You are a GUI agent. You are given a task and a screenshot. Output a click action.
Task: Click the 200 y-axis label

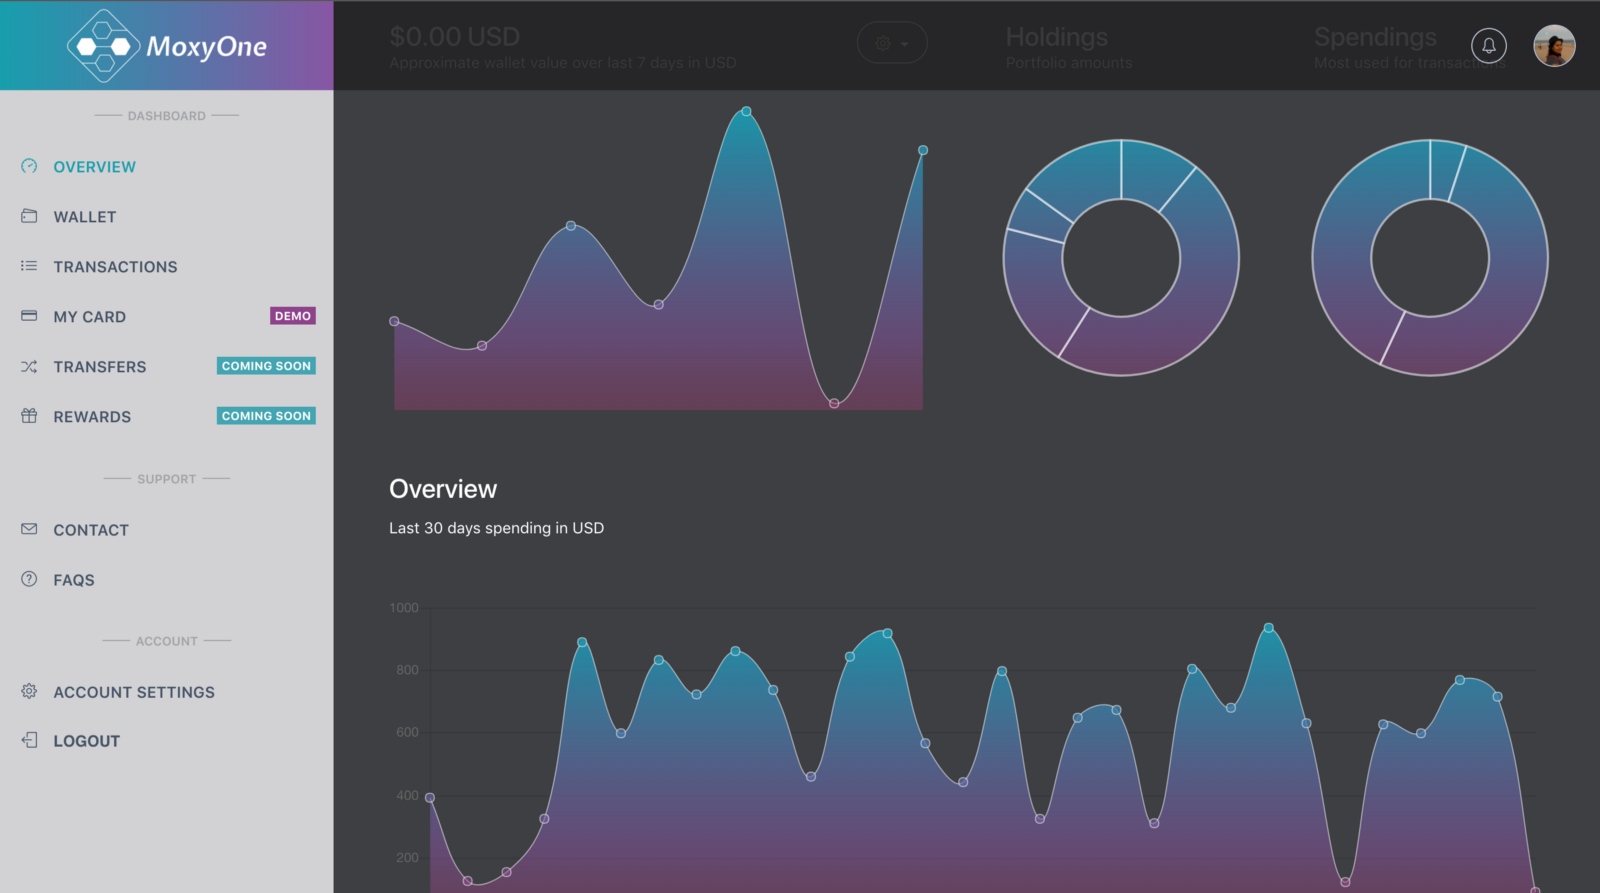tap(407, 857)
